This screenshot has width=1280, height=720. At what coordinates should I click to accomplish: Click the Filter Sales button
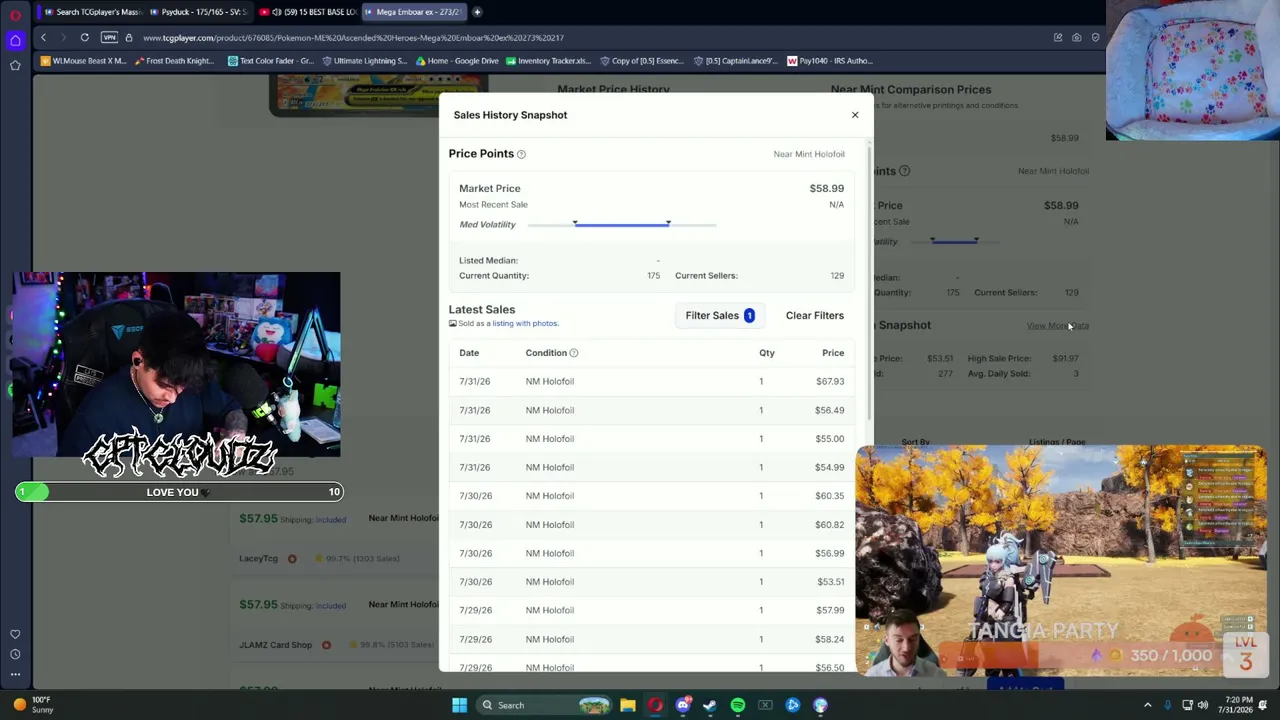[720, 315]
